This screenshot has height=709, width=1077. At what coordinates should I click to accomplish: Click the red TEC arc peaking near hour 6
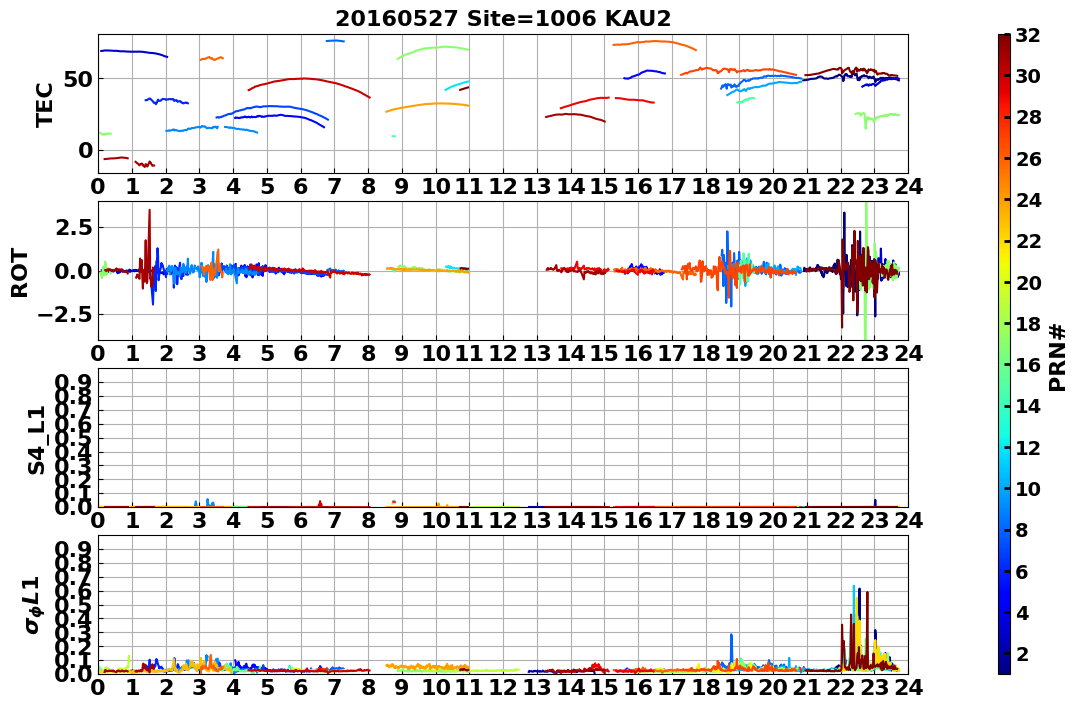(x=308, y=79)
